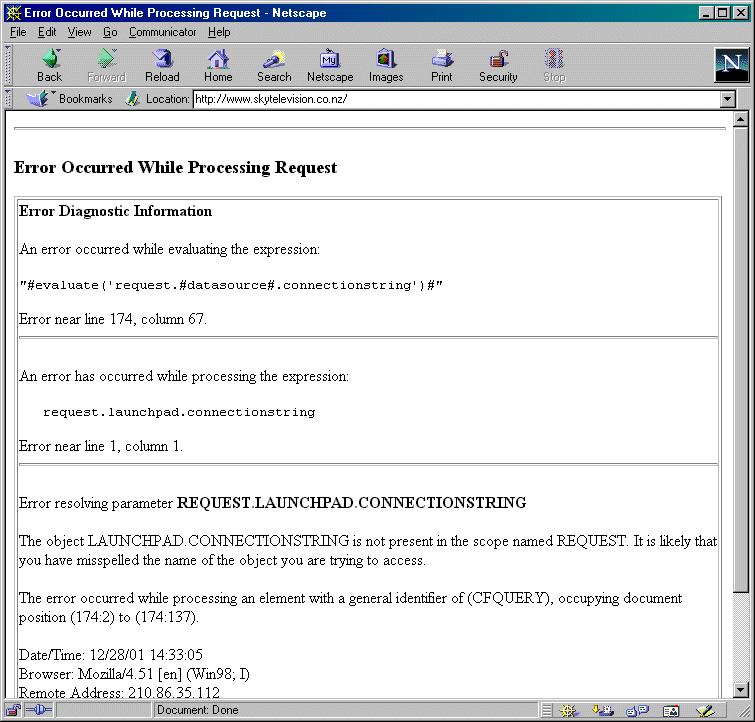755x722 pixels.
Task: Click the My Netscape toolbar icon
Action: click(330, 65)
